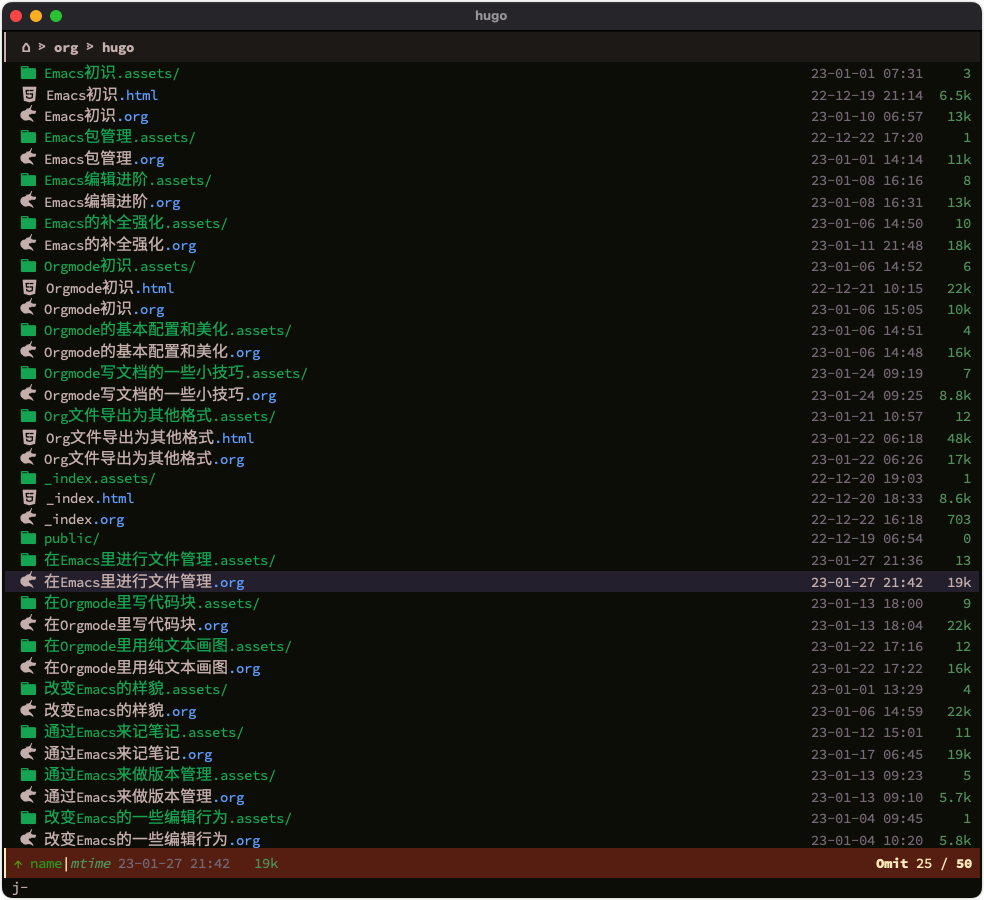The width and height of the screenshot is (984, 900).
Task: Open directory name Emacs包管理.assets/
Action: point(120,137)
